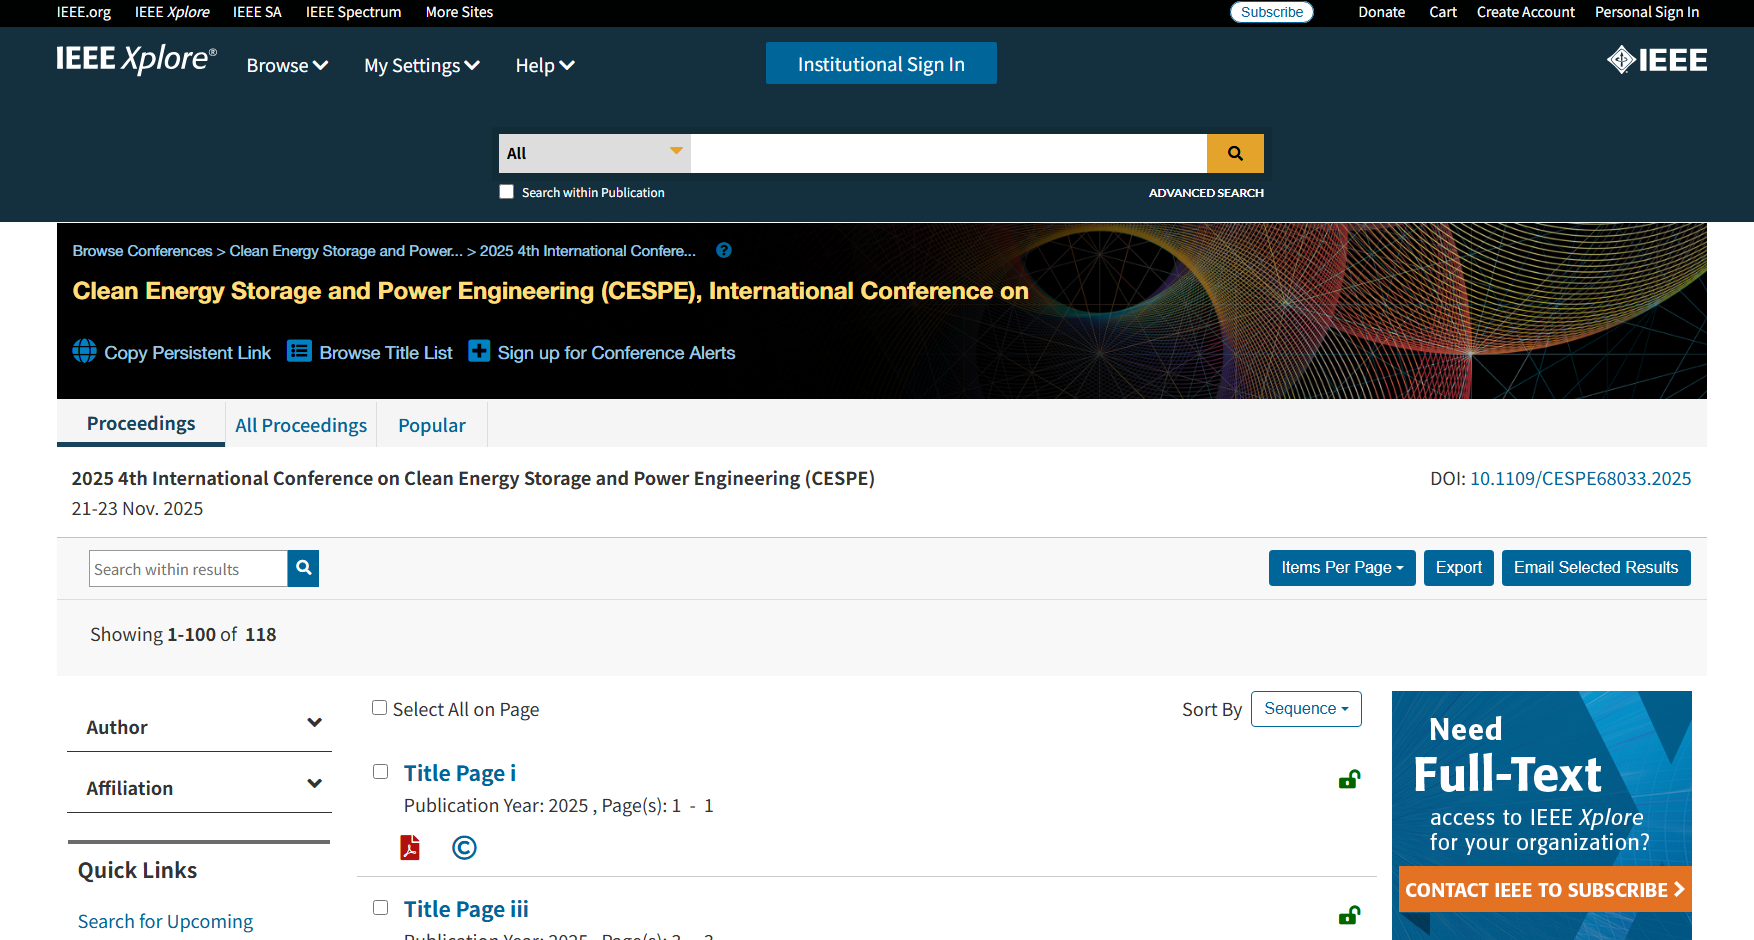The width and height of the screenshot is (1754, 940).
Task: Open the PDF icon for Title Page i
Action: pos(410,847)
